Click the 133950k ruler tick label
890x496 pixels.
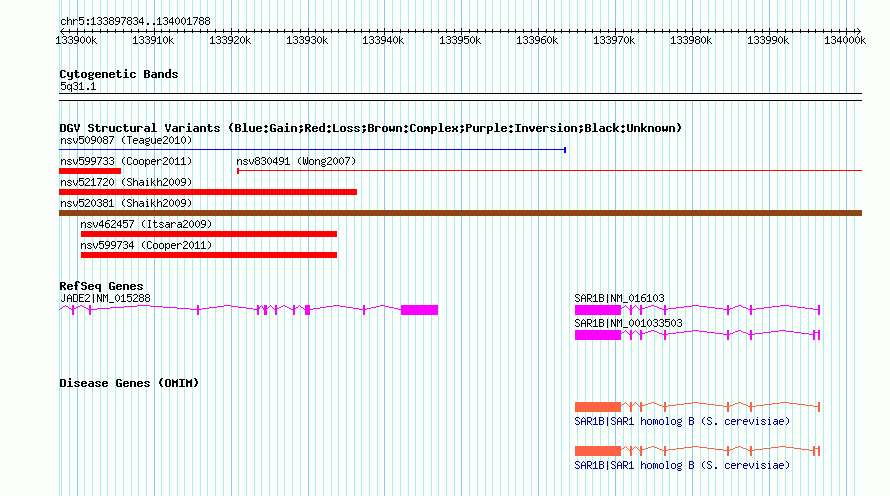[x=460, y=40]
